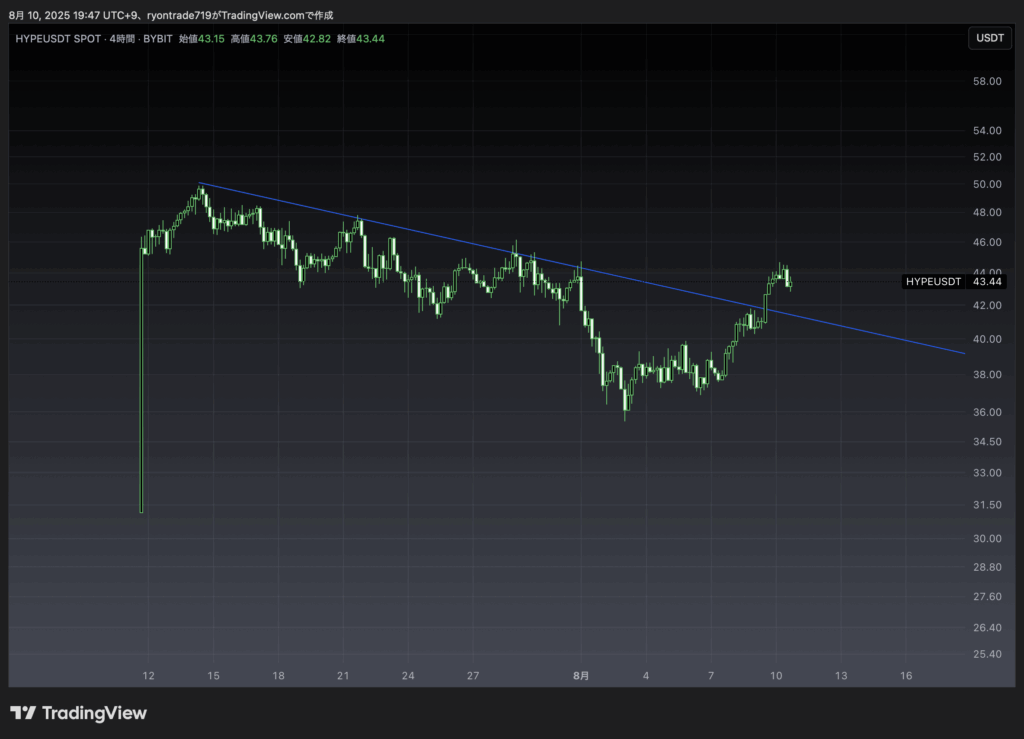Click date label 12 on time axis

pos(148,676)
